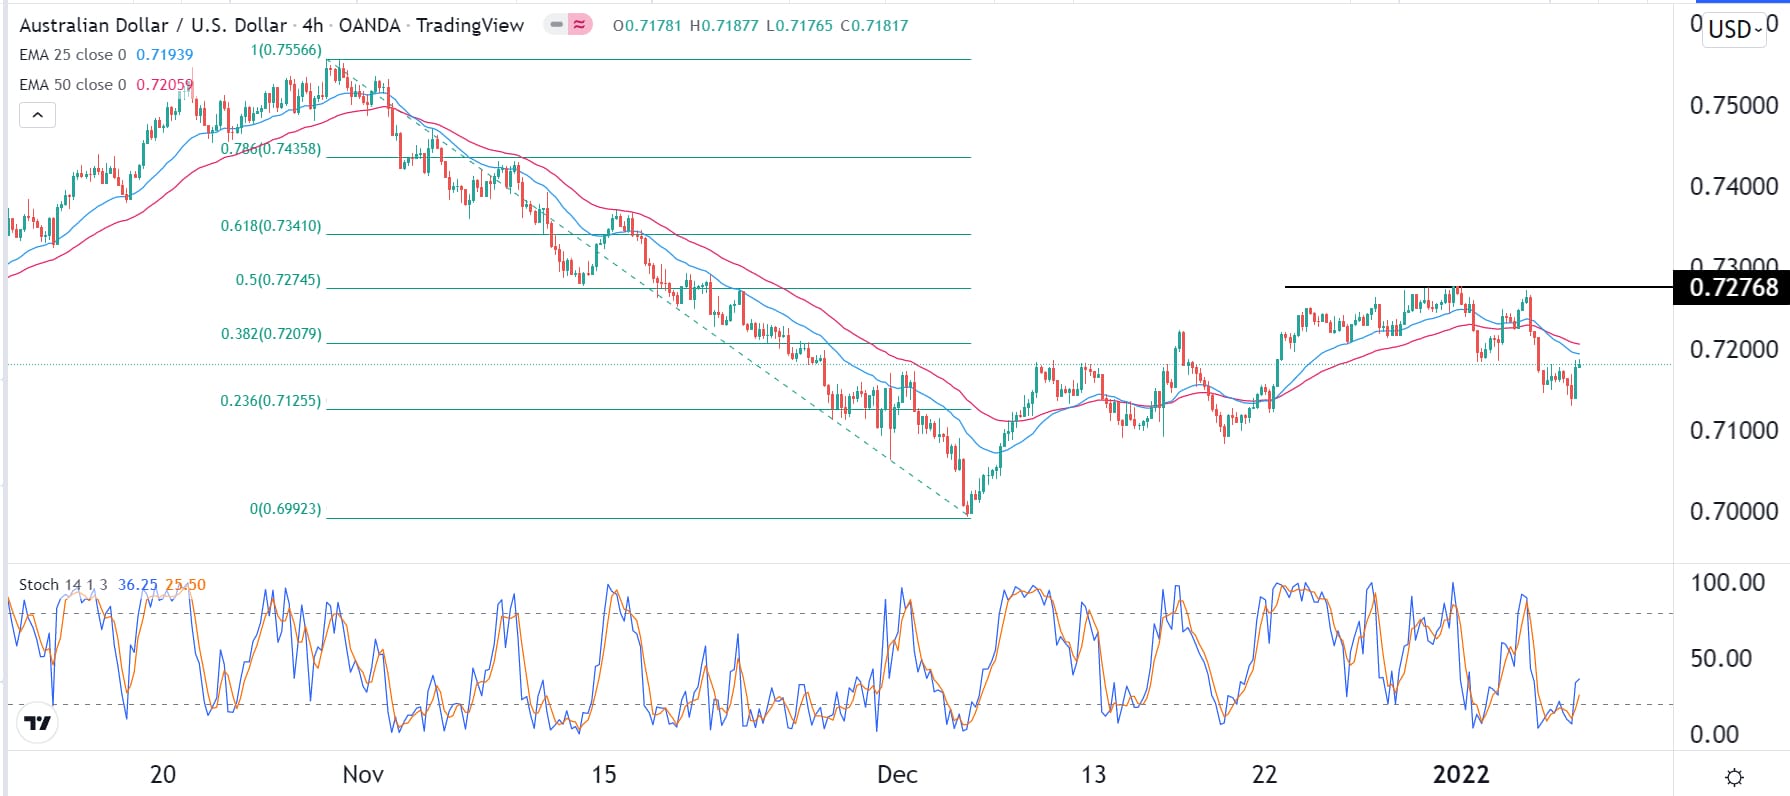Select the Fibonacci level 1(0.75566) label
Screen dimensions: 1790x796
point(286,50)
